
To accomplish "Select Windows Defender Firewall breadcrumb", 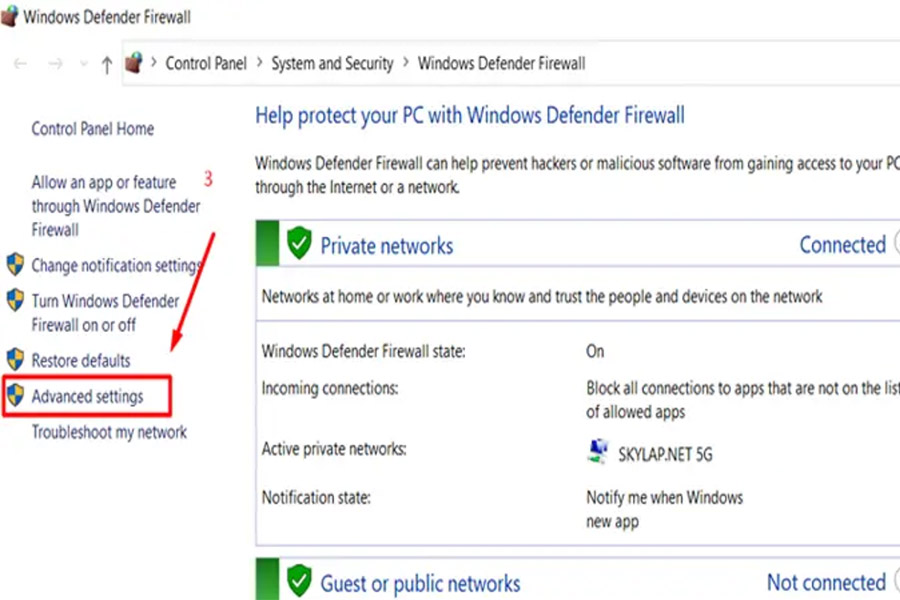I will pos(502,63).
